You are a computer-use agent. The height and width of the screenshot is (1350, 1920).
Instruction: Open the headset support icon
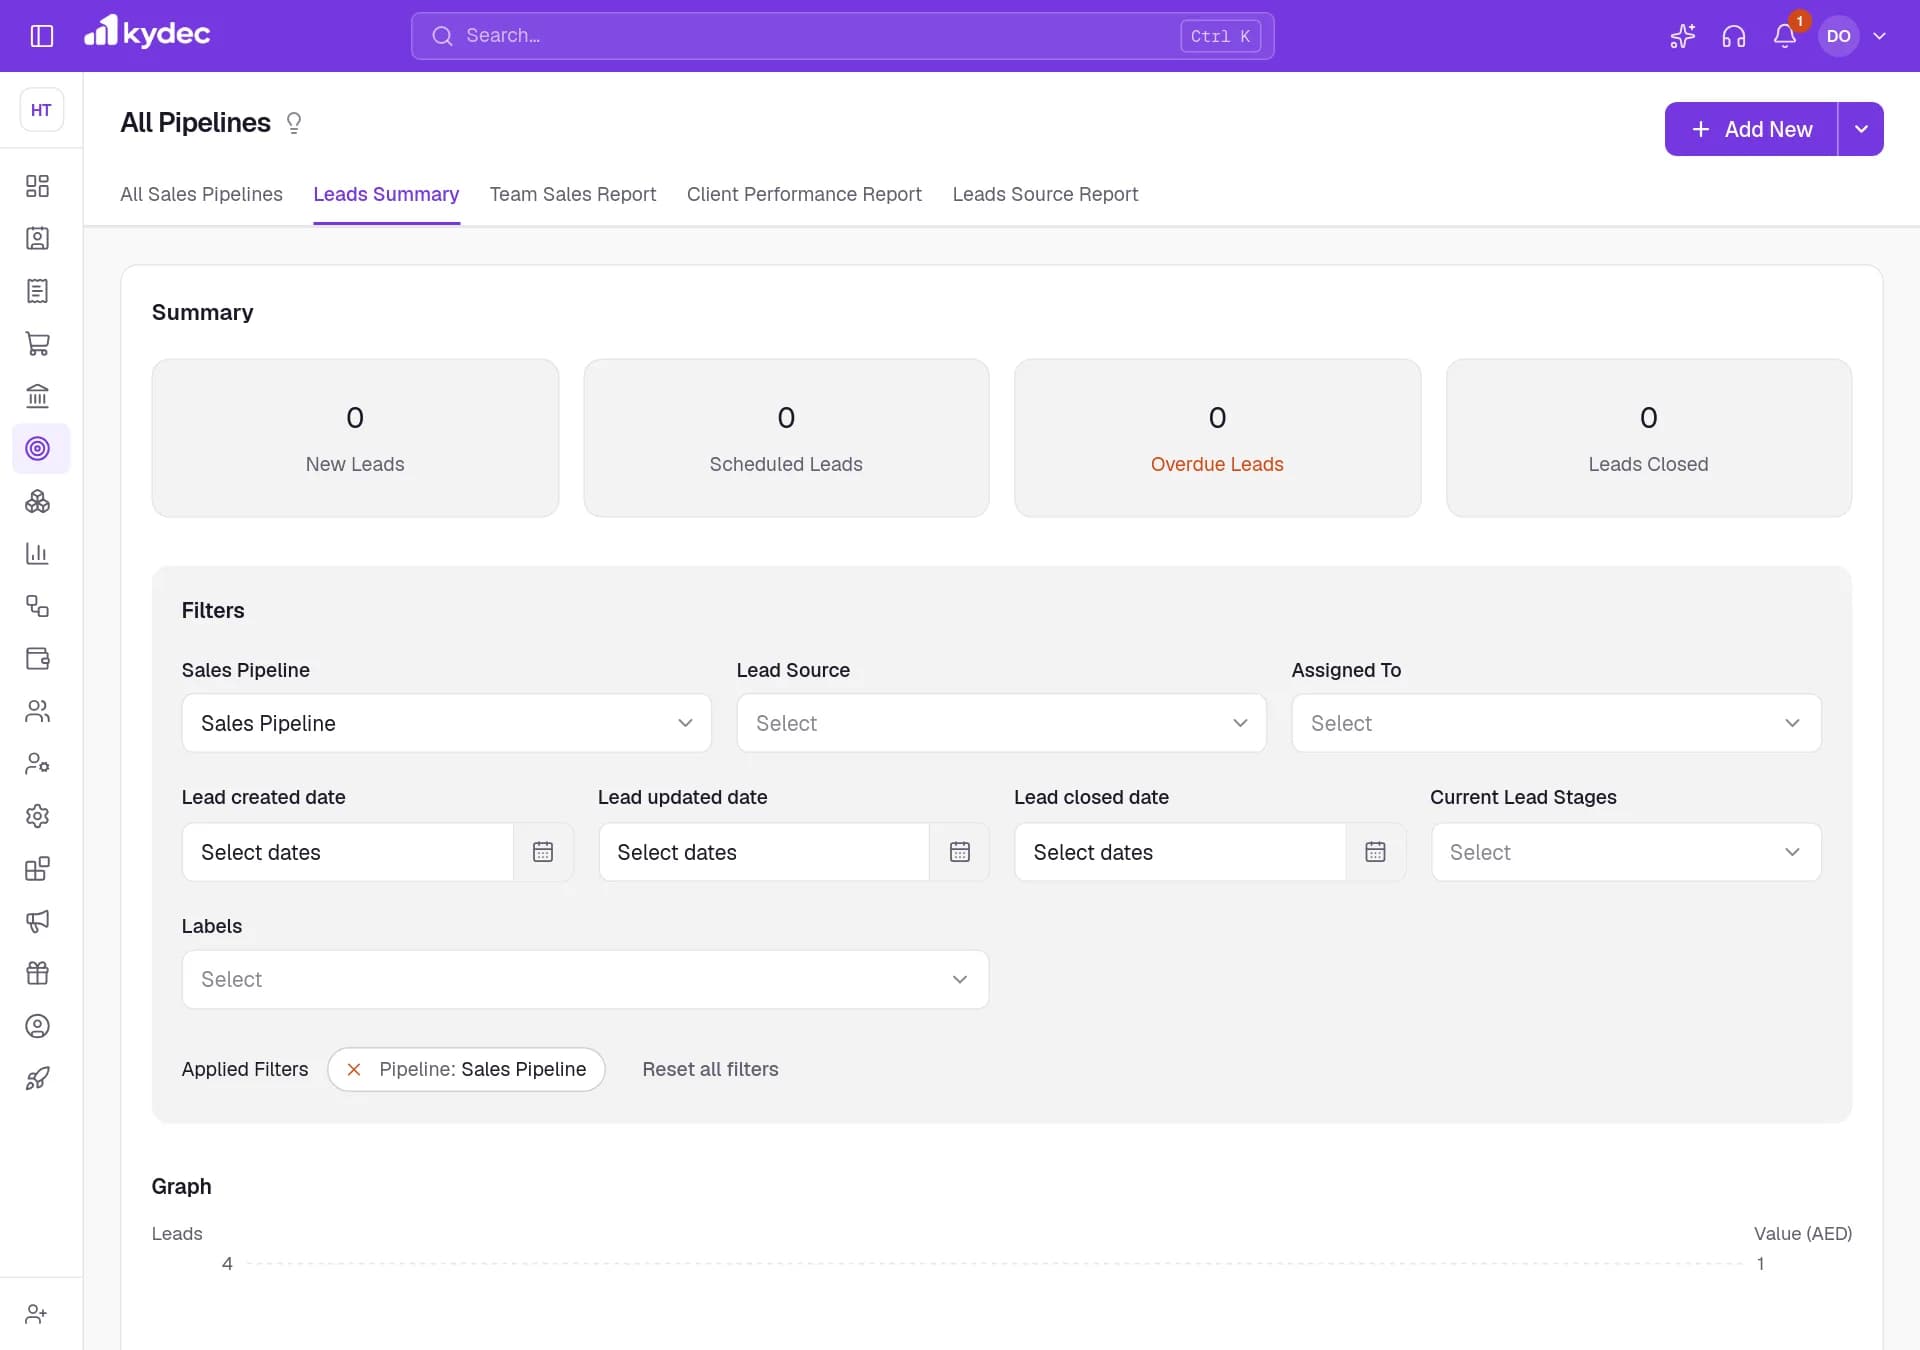(1733, 36)
